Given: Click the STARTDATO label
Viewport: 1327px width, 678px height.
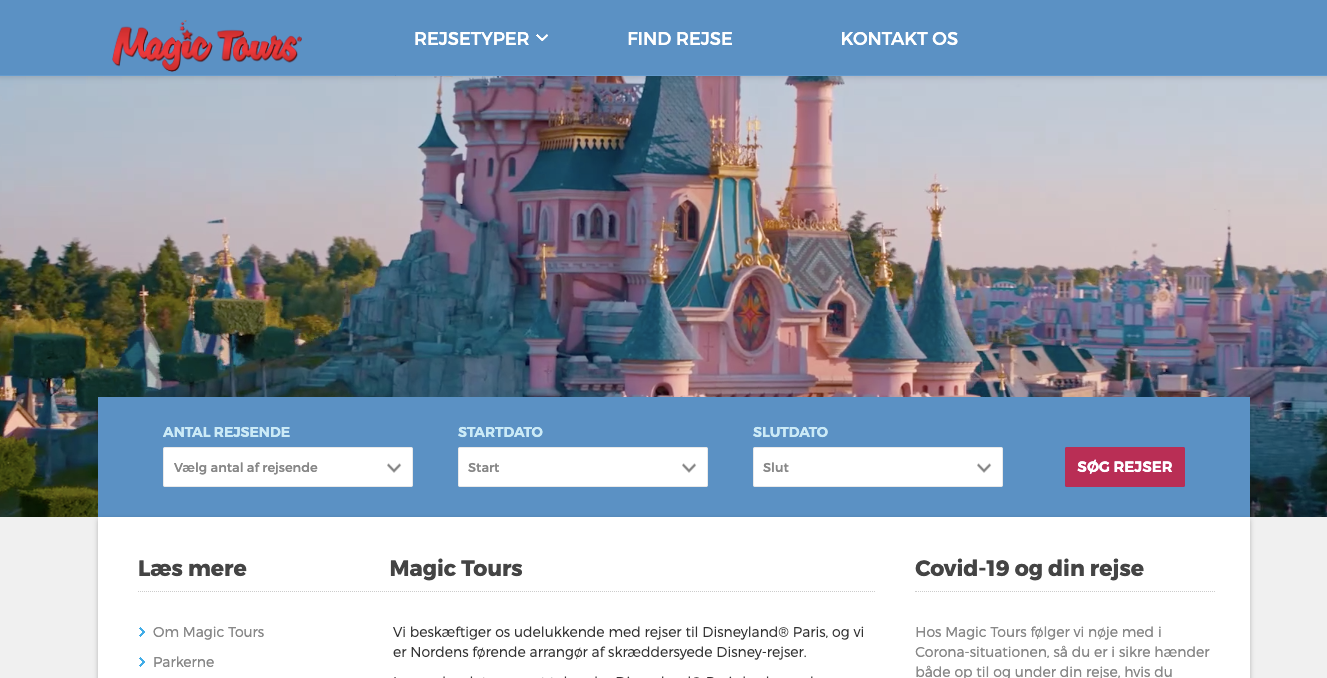Looking at the screenshot, I should [500, 432].
